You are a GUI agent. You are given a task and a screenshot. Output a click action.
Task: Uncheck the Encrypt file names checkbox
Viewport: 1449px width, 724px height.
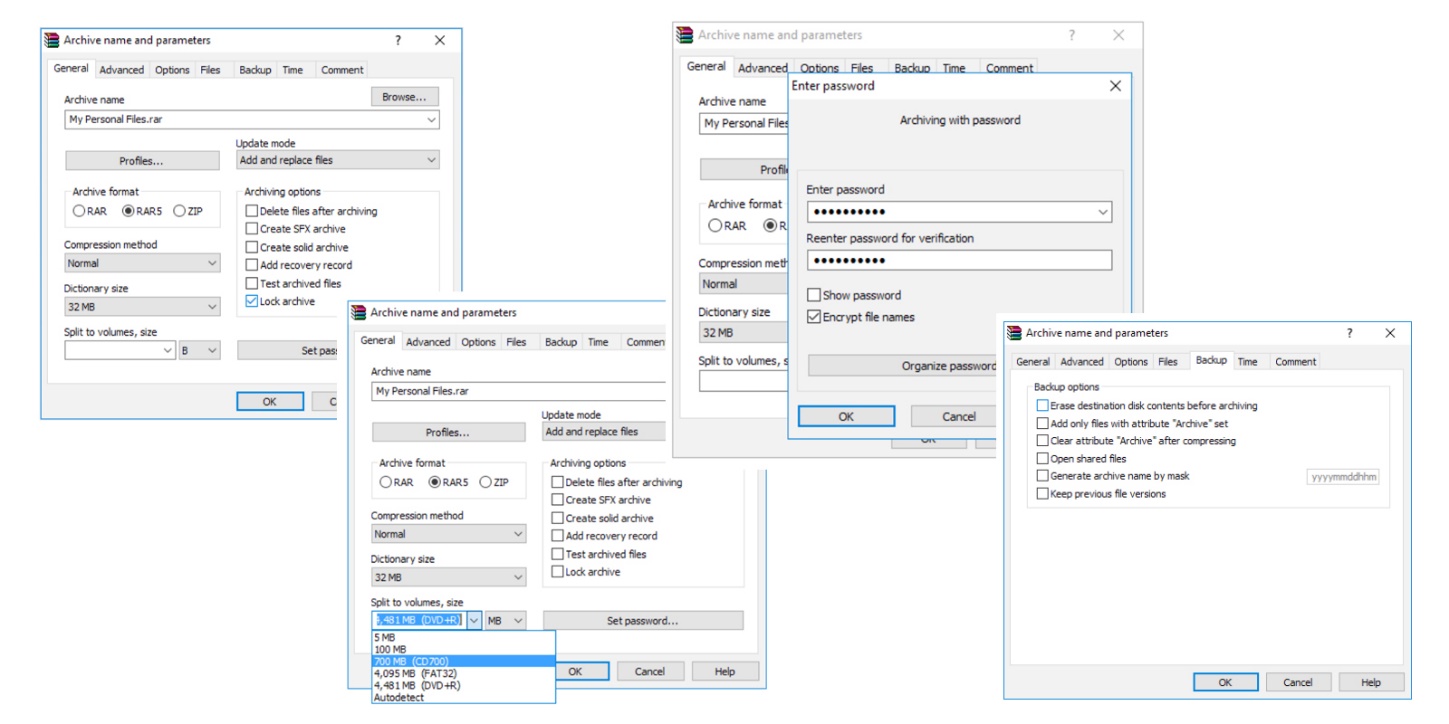click(x=814, y=317)
